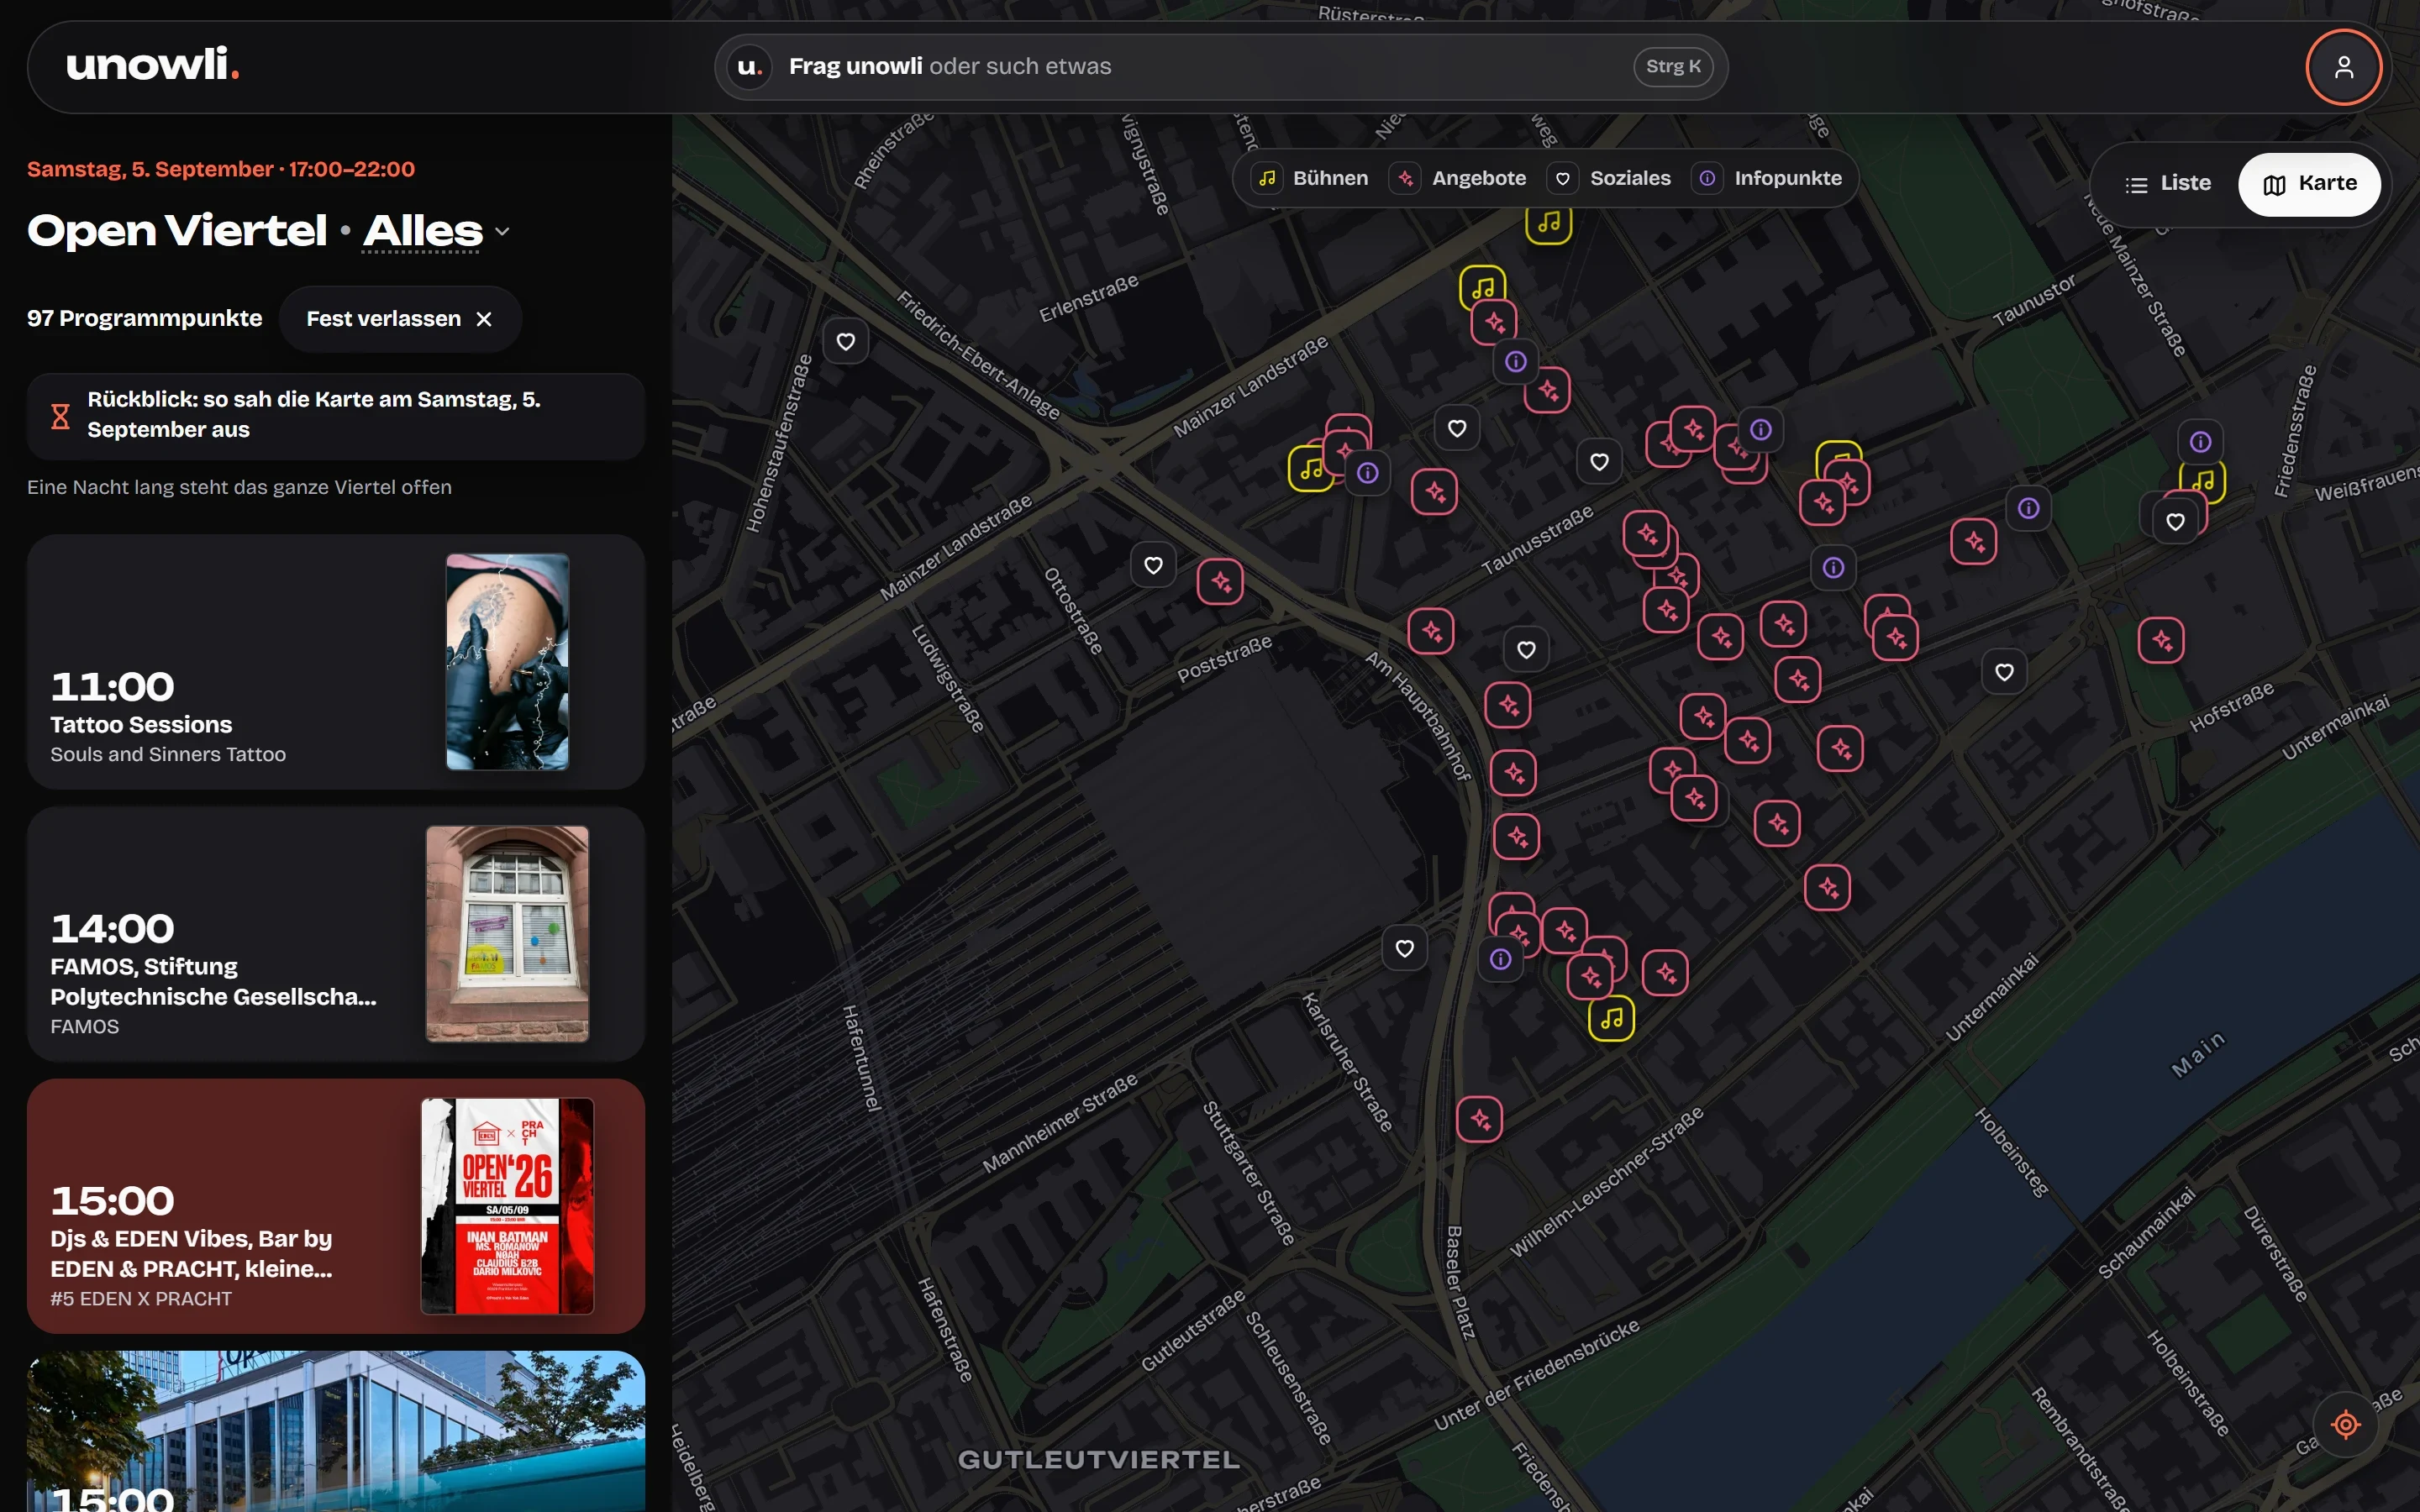The image size is (2420, 1512).
Task: Open the music stage marker near Wilhelm-Leuschner-Straße
Action: [x=1611, y=1018]
